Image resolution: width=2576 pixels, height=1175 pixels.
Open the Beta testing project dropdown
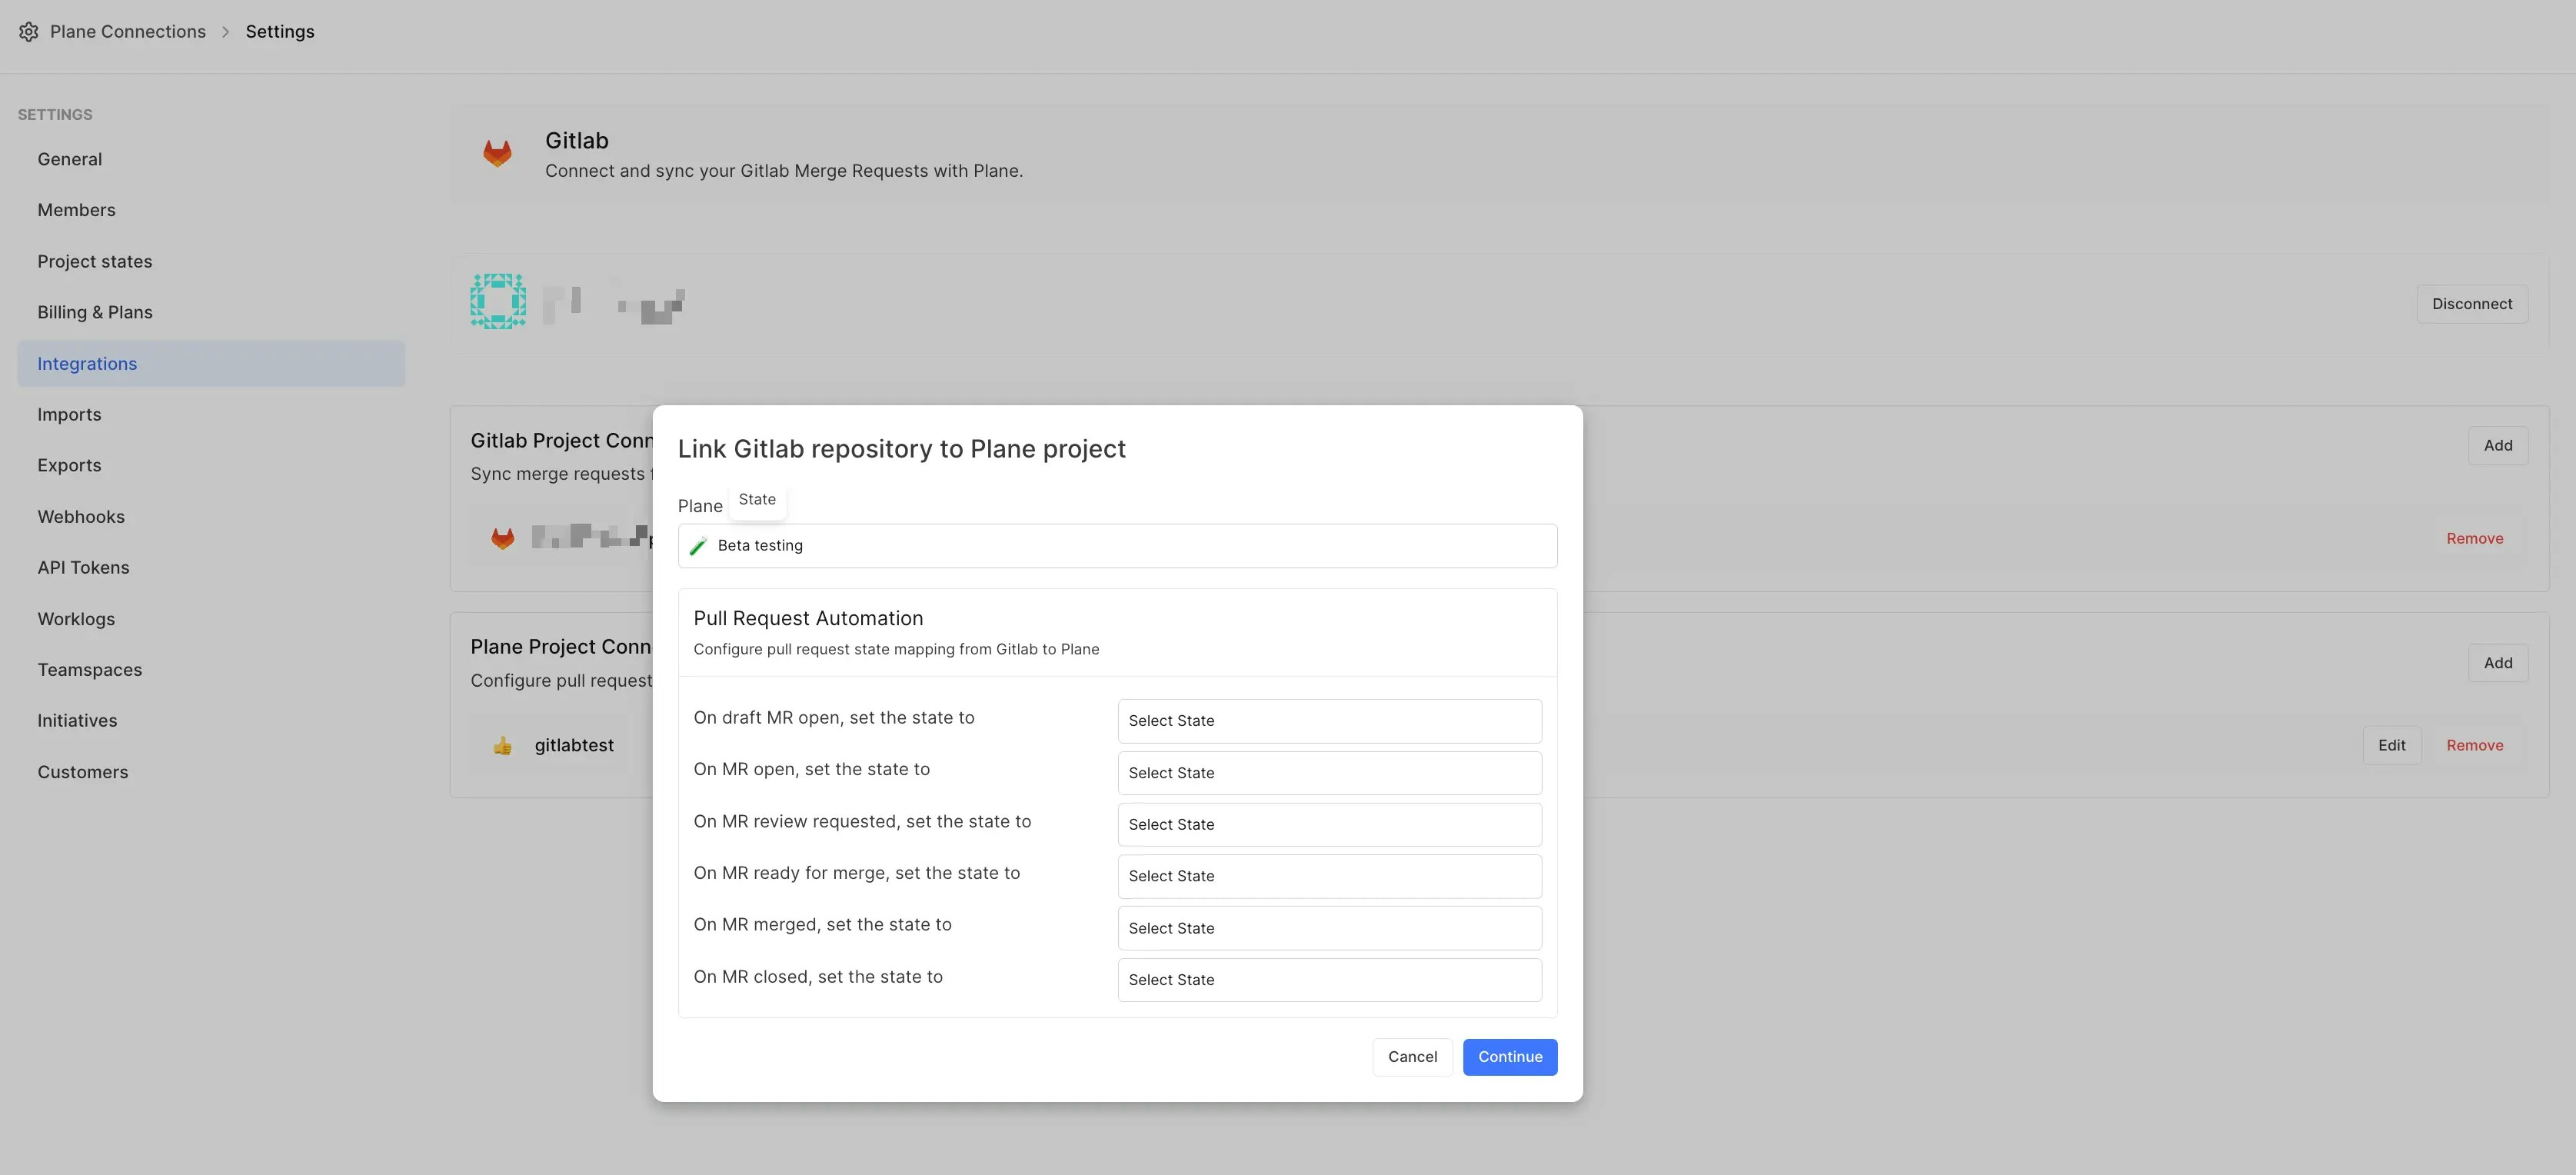(1117, 546)
